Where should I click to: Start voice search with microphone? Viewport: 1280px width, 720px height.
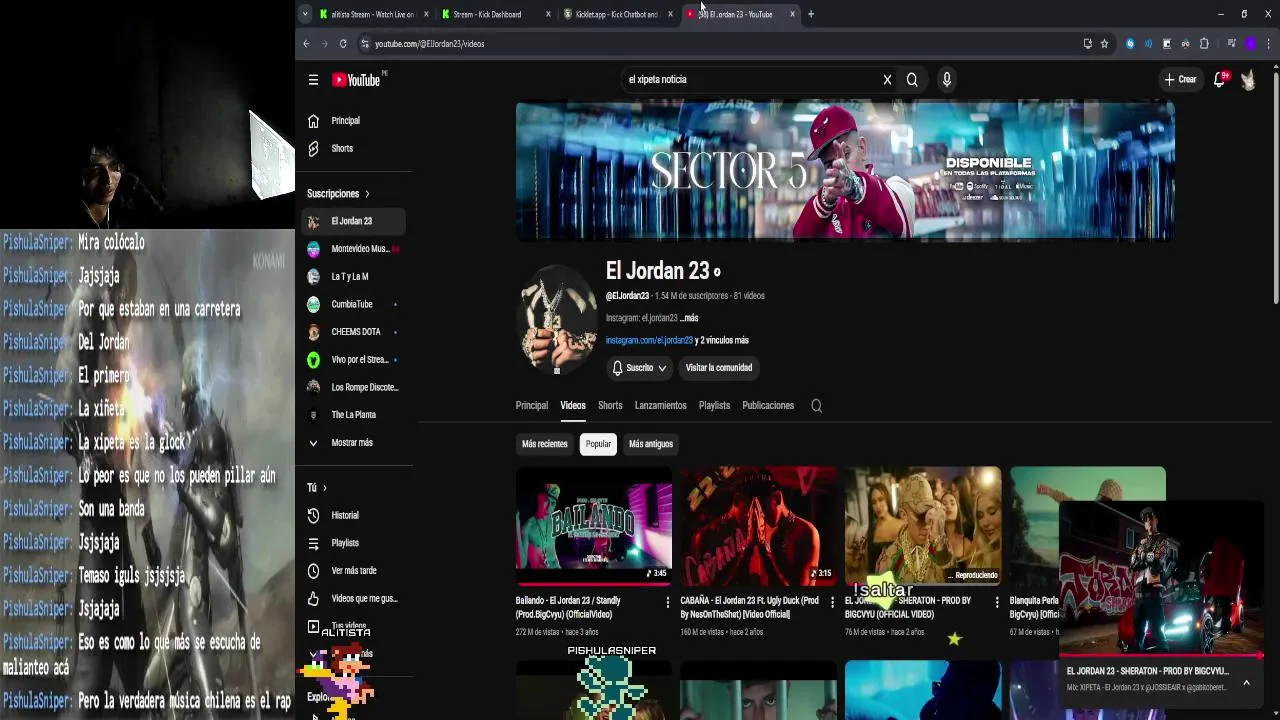[x=946, y=80]
